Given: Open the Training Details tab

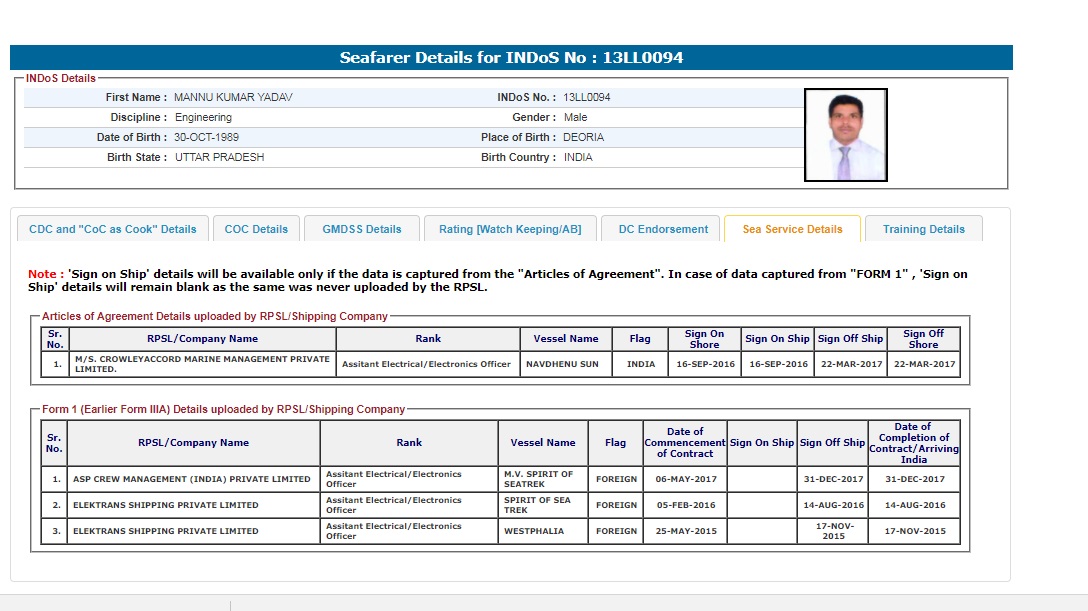Looking at the screenshot, I should (x=923, y=229).
